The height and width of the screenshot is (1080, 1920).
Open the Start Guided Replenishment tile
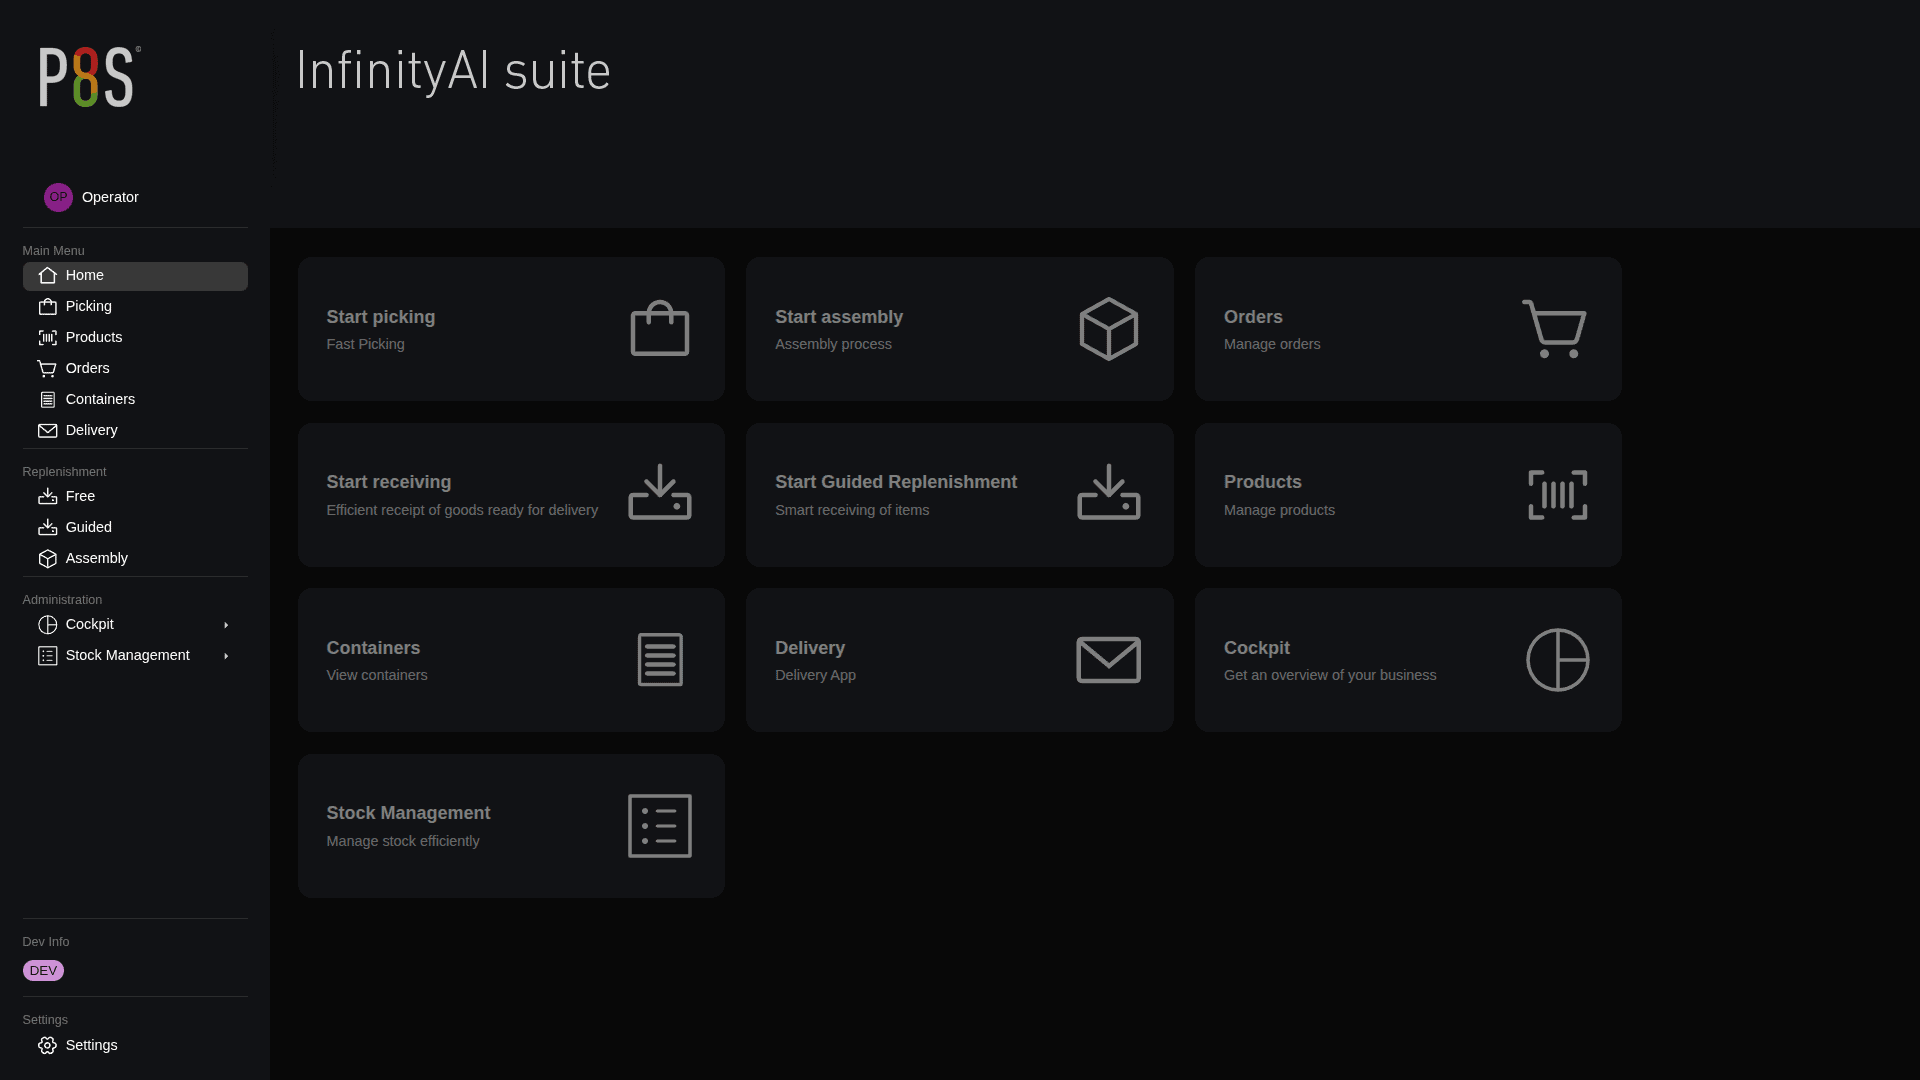click(x=959, y=495)
